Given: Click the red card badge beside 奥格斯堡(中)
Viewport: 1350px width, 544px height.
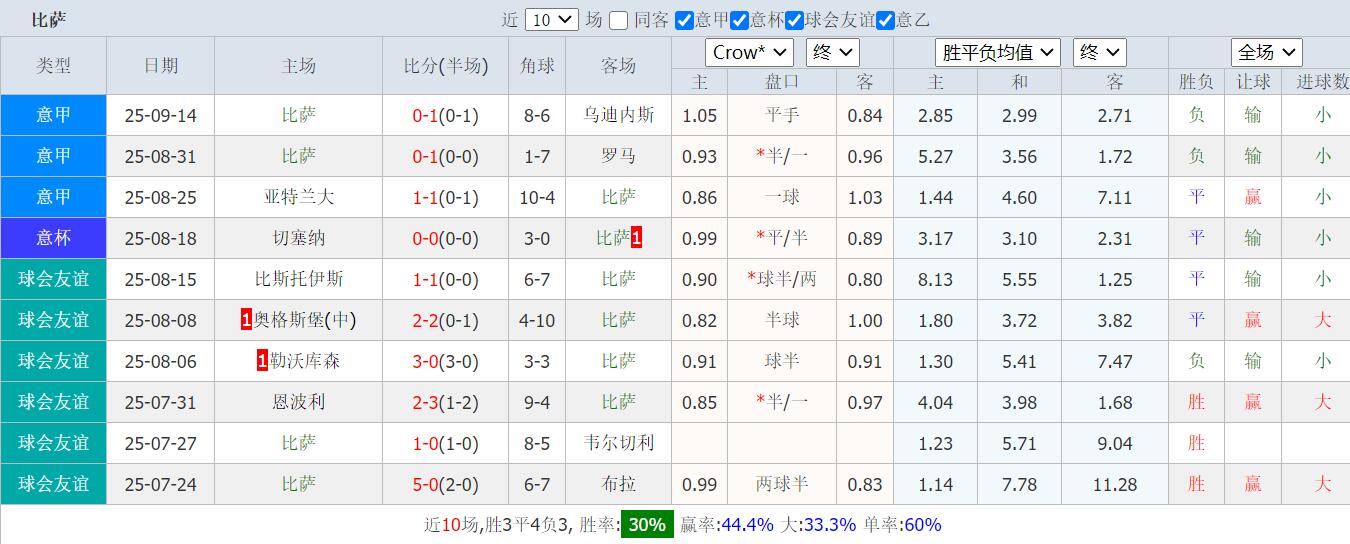Looking at the screenshot, I should (246, 320).
